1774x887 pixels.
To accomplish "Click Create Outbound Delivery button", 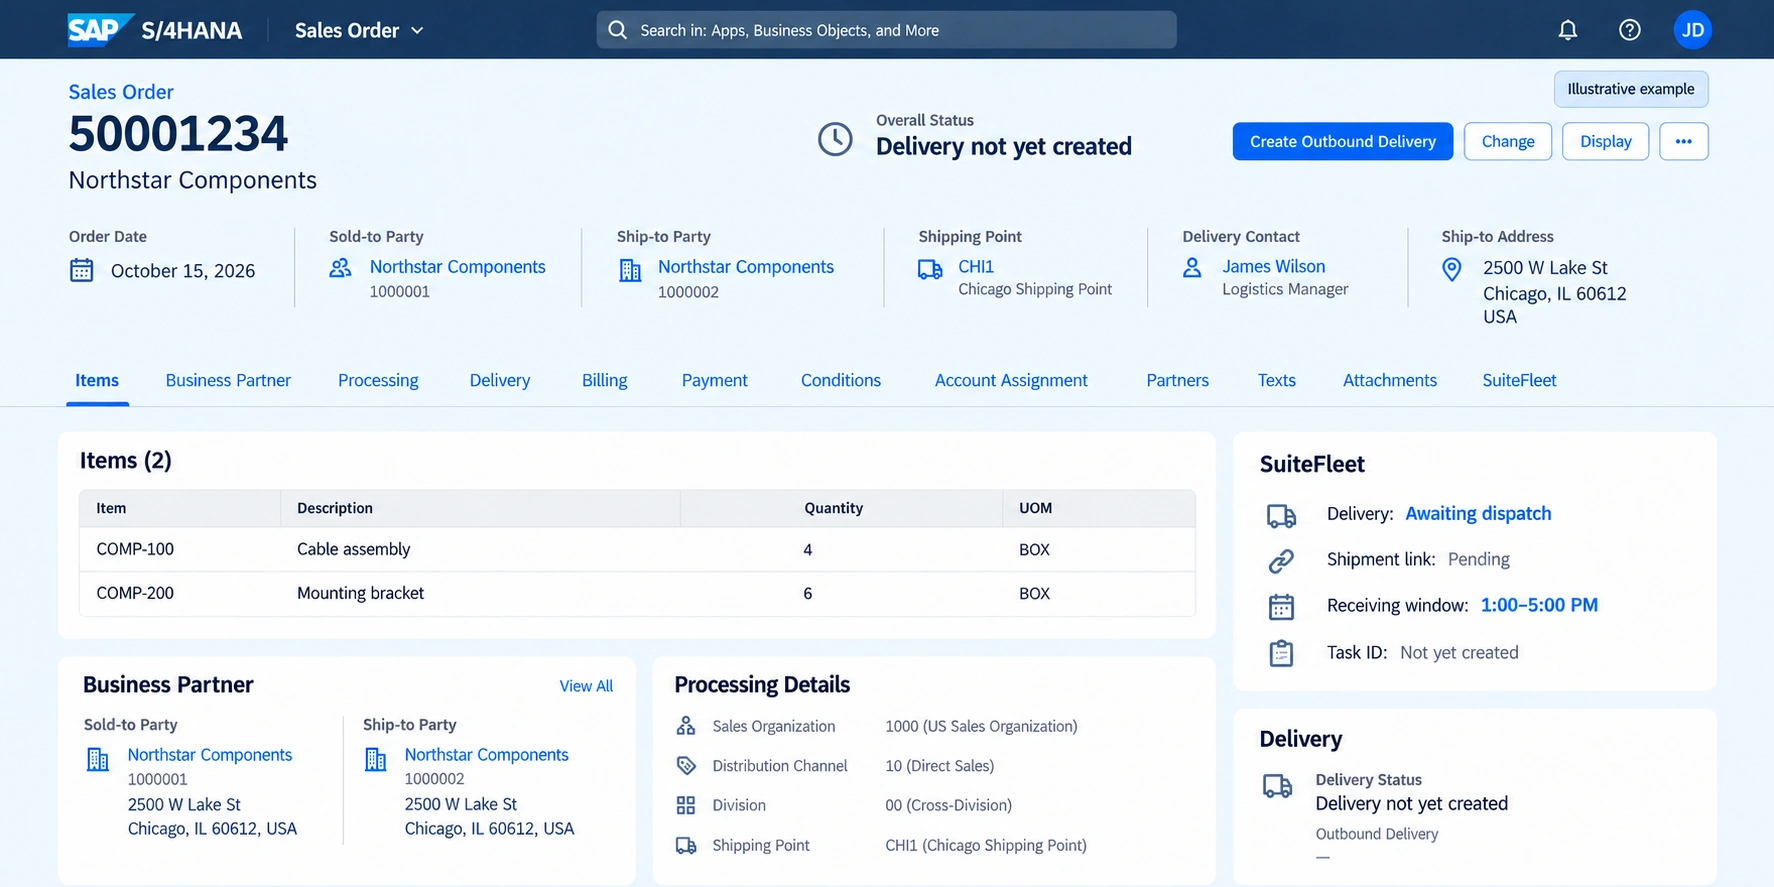I will 1343,141.
